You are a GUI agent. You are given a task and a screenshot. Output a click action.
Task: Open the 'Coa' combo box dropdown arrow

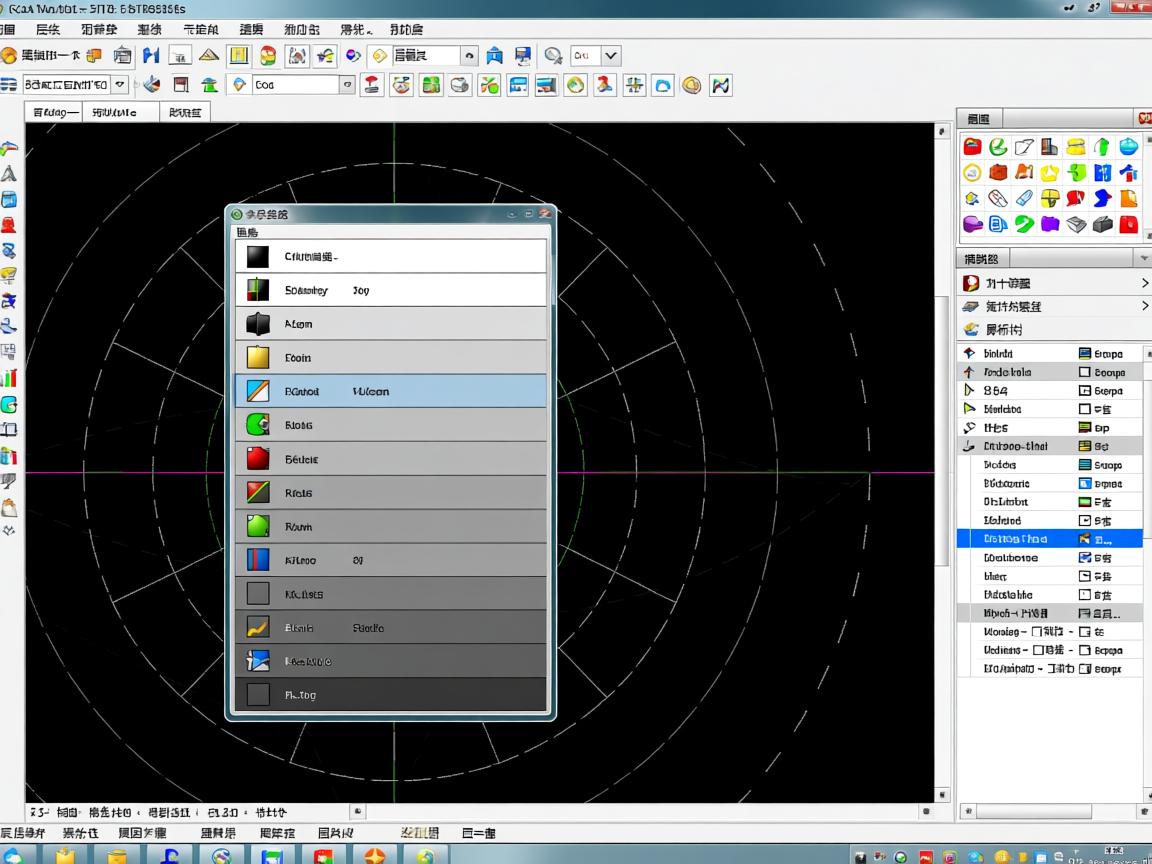tap(347, 85)
